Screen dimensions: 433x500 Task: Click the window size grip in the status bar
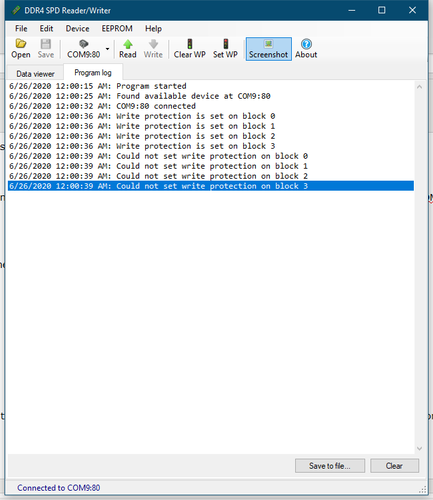coord(422,489)
